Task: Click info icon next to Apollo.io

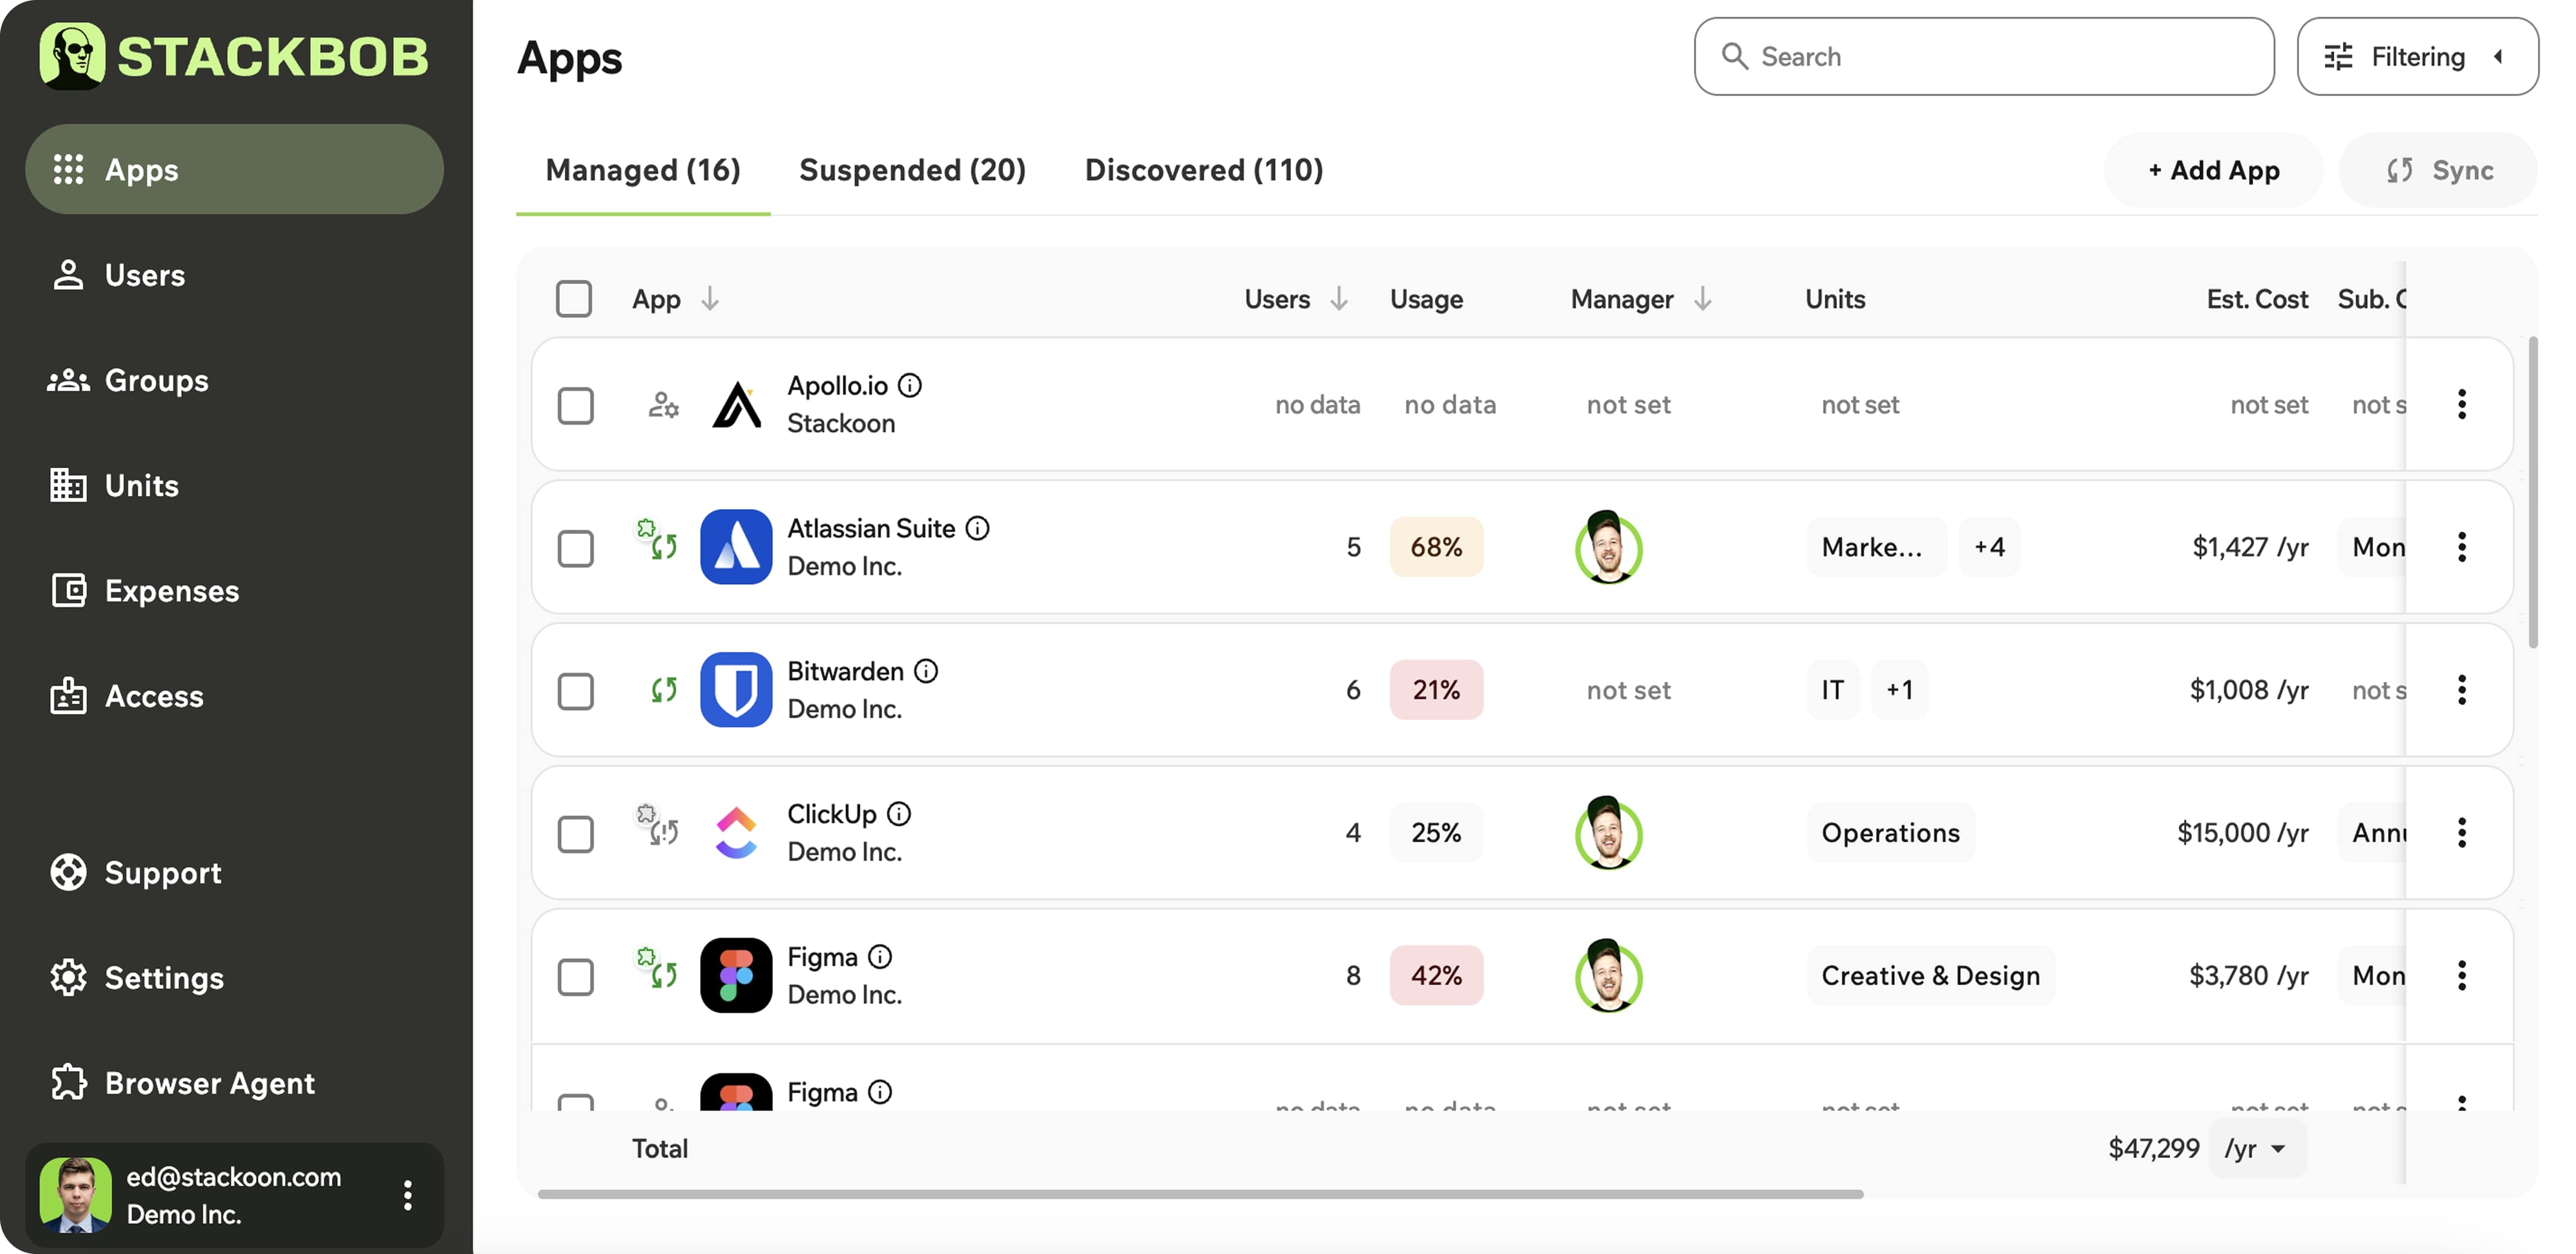Action: tap(909, 385)
